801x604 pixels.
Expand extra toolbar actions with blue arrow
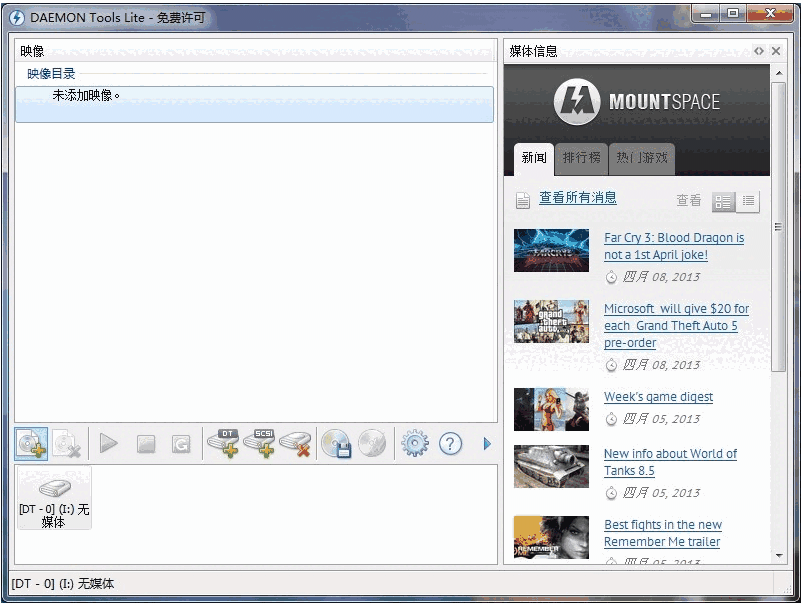point(488,443)
